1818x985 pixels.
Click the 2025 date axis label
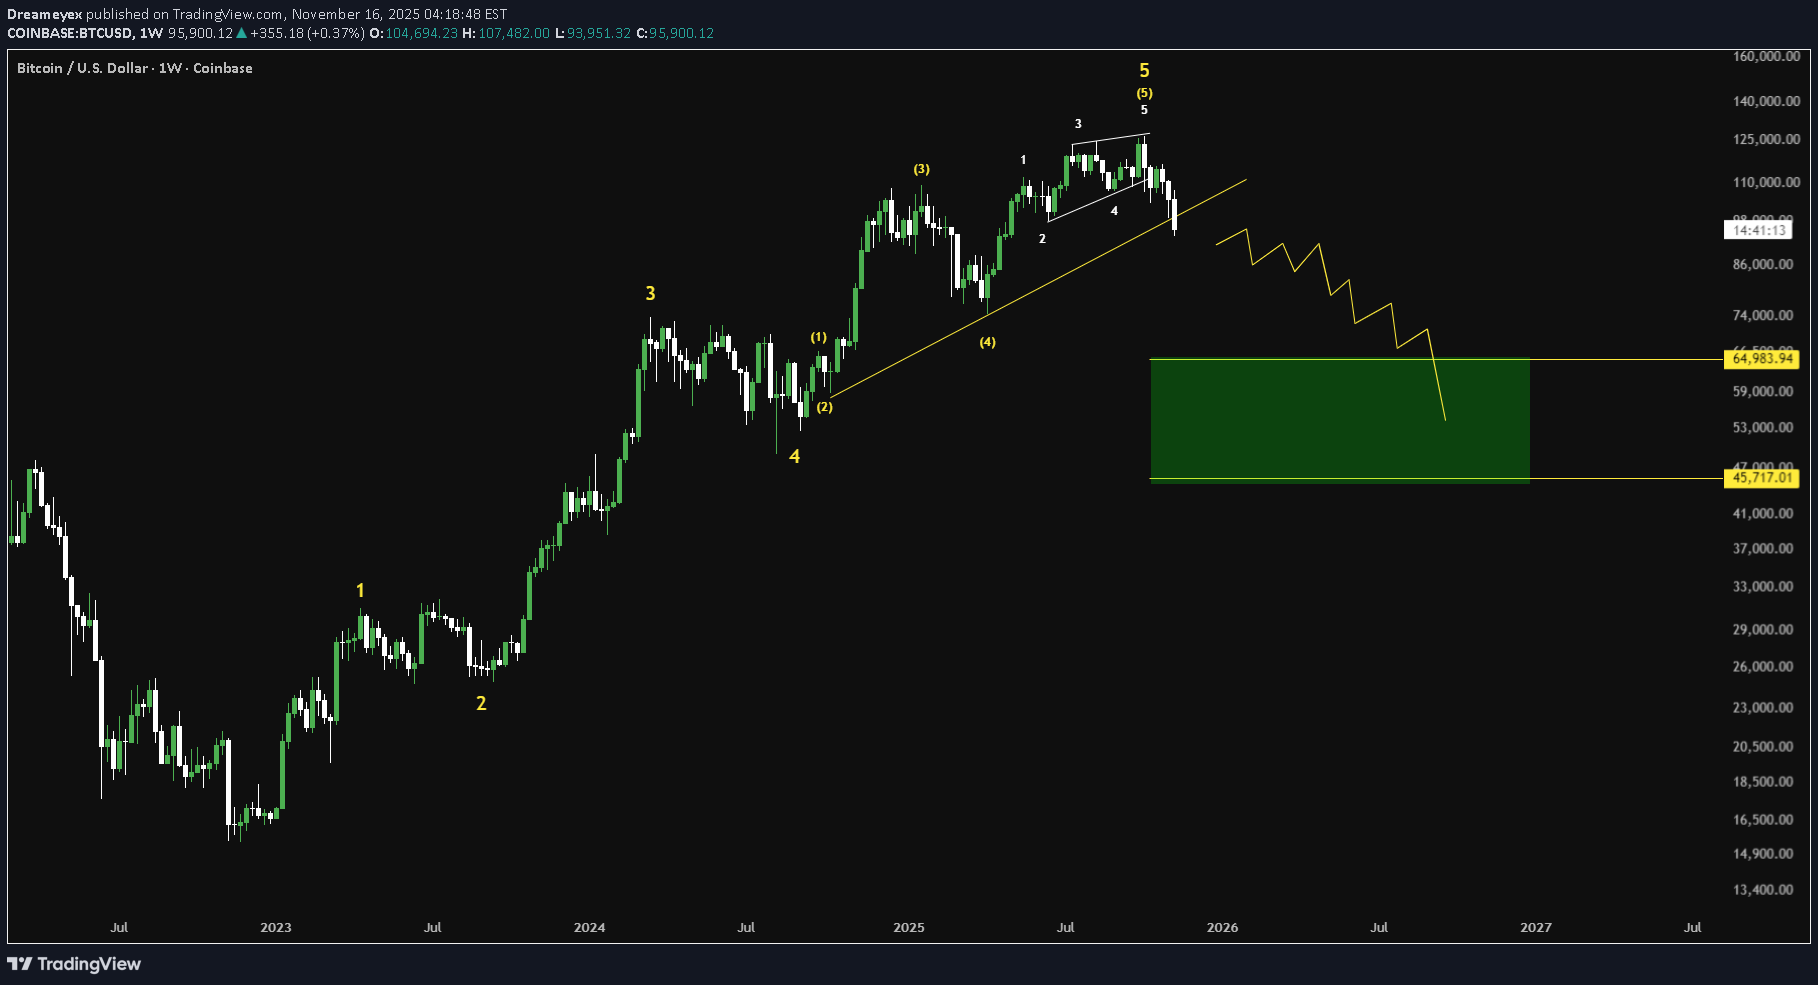coord(909,928)
